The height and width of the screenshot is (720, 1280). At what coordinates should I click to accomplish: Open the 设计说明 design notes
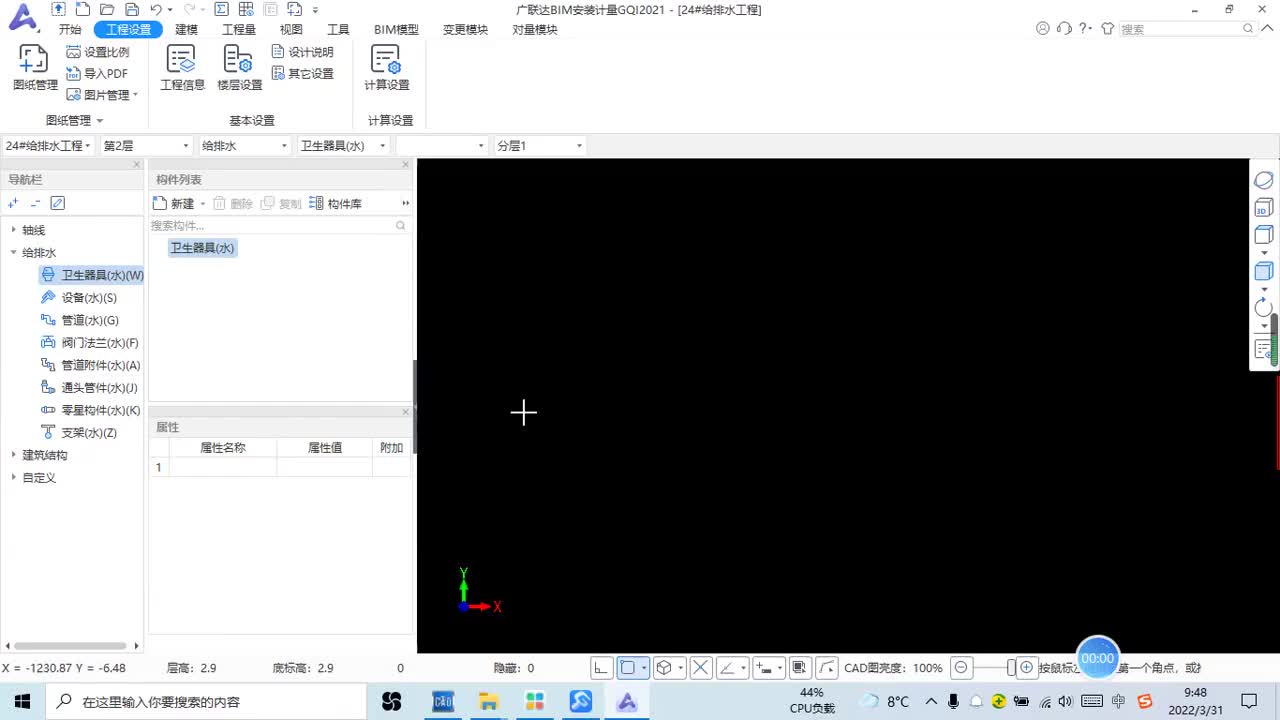pos(302,52)
